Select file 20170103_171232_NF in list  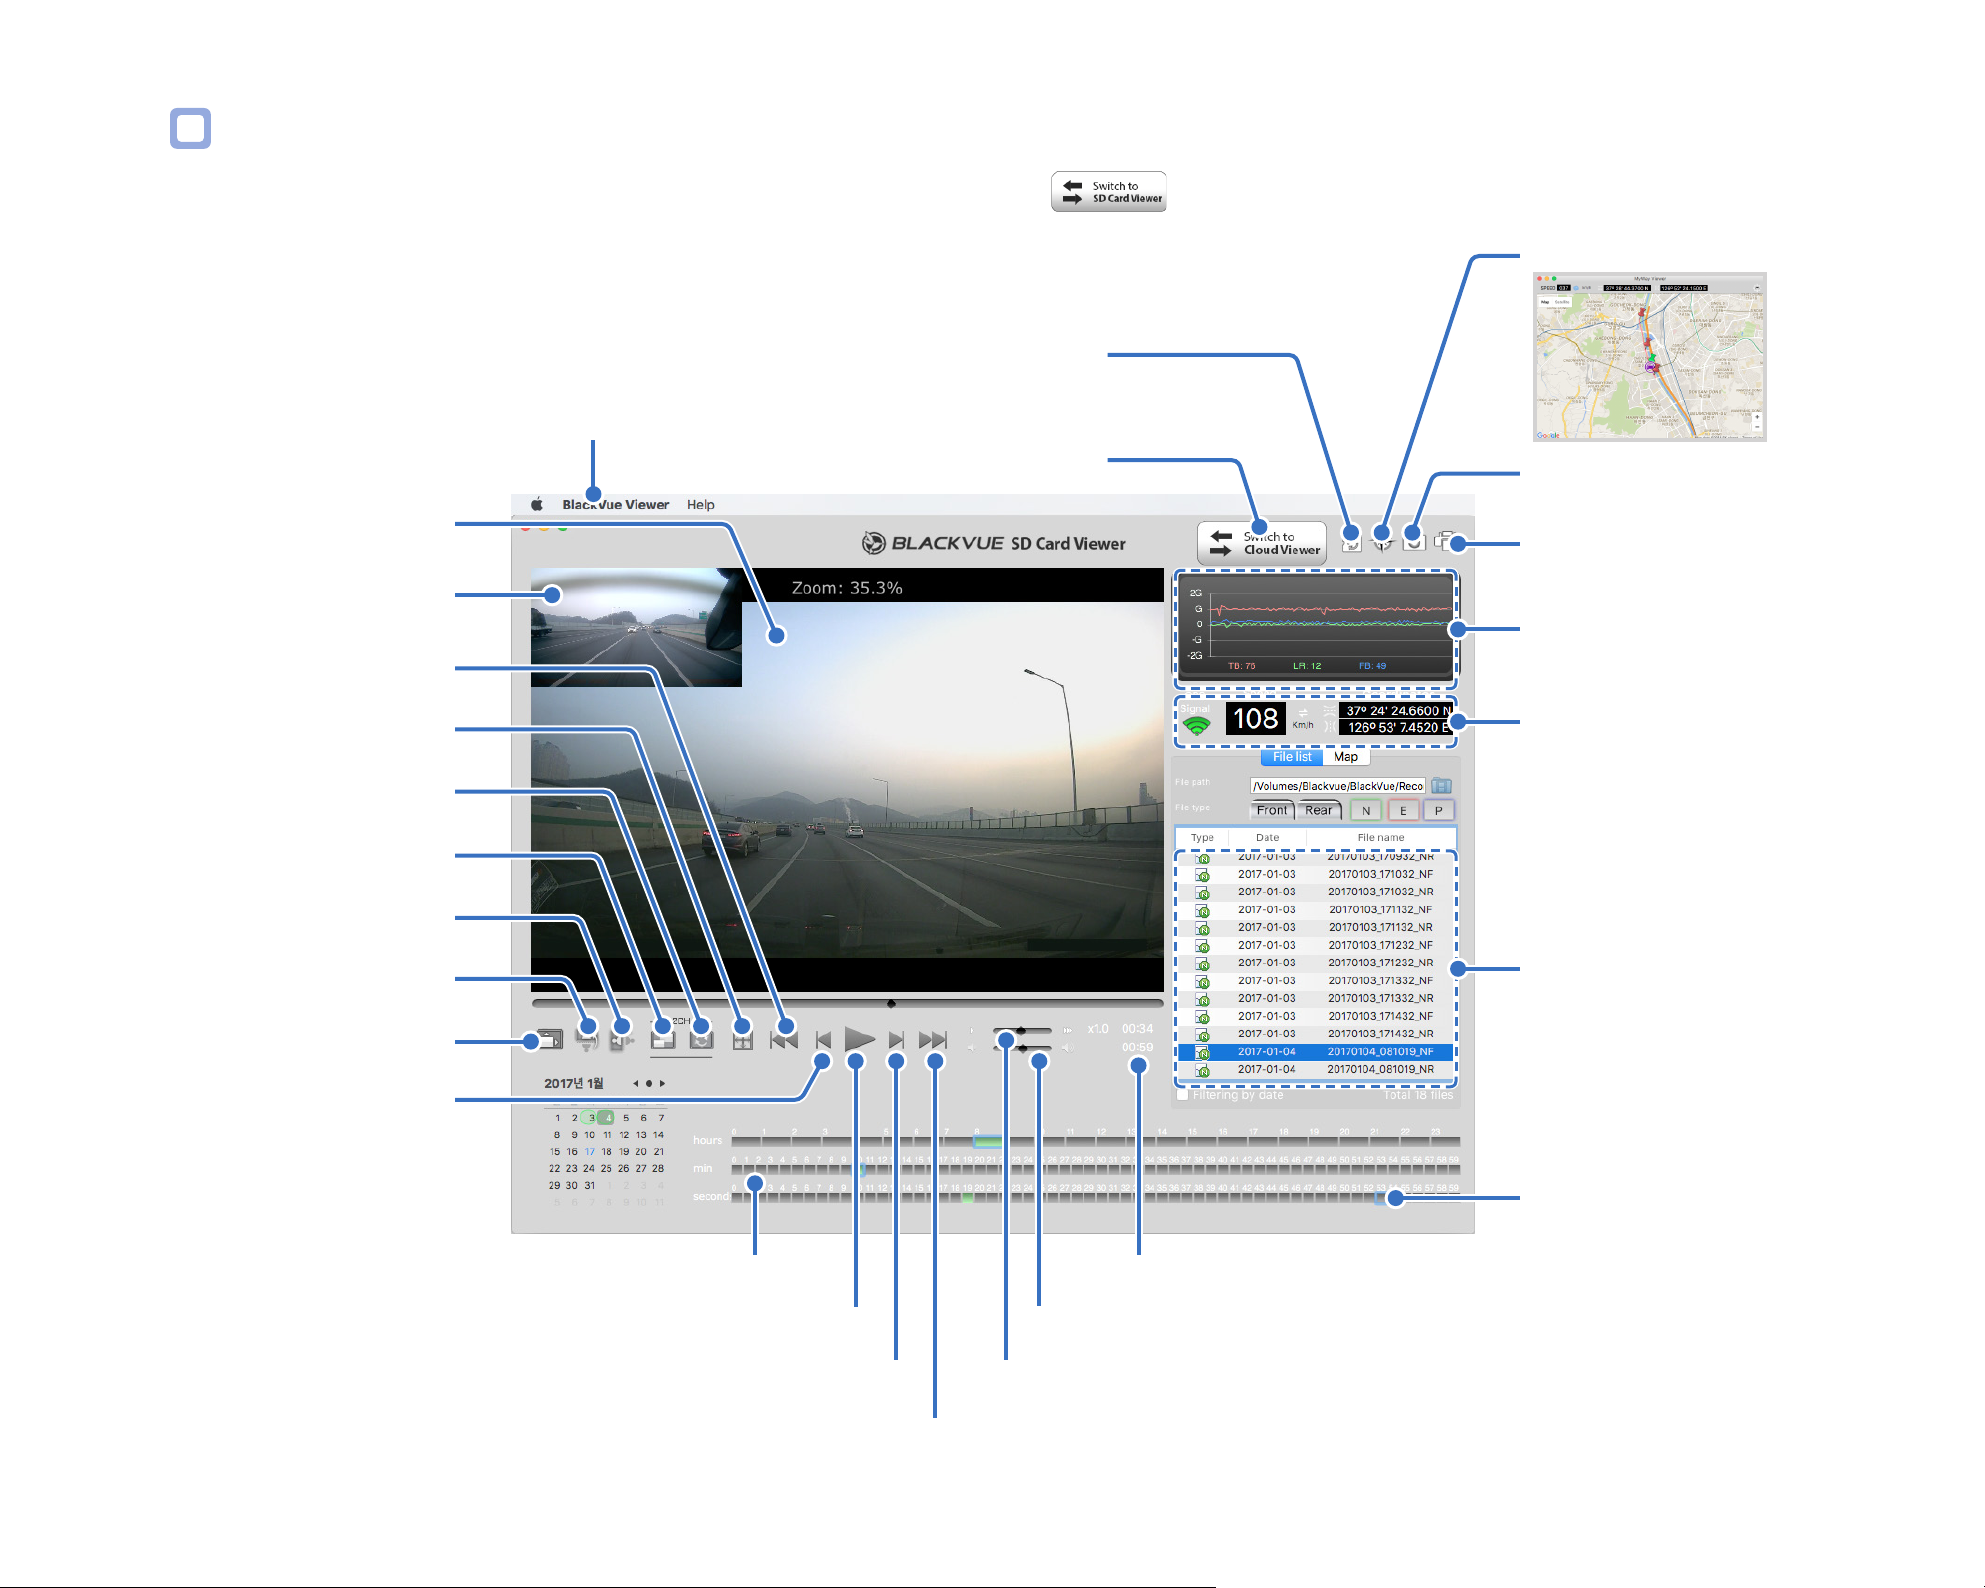(x=1316, y=945)
